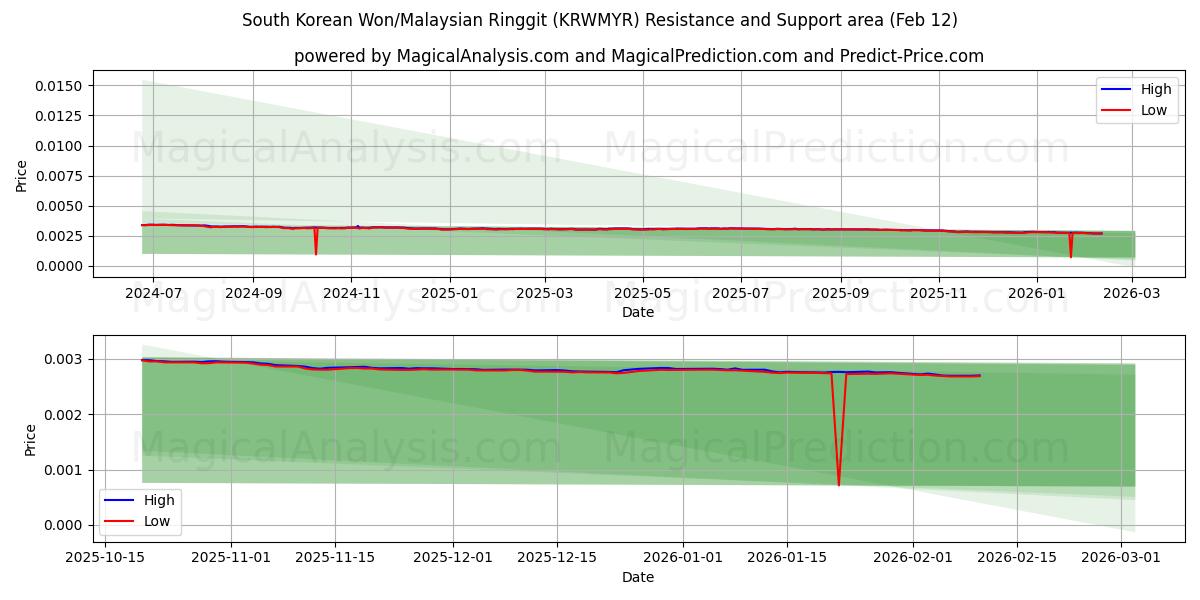This screenshot has height=600, width=1200.
Task: Expand the top chart legend box
Action: coord(1137,99)
